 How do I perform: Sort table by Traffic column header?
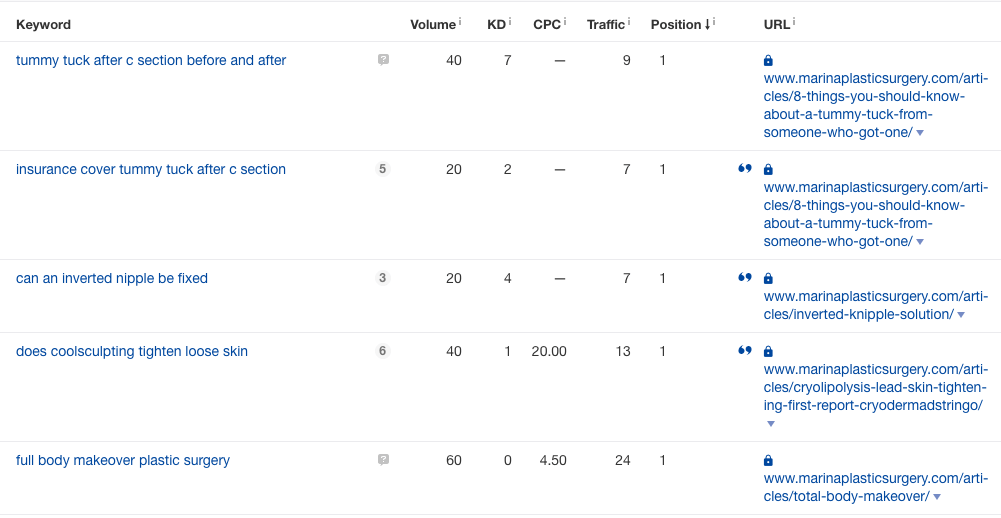(x=605, y=24)
